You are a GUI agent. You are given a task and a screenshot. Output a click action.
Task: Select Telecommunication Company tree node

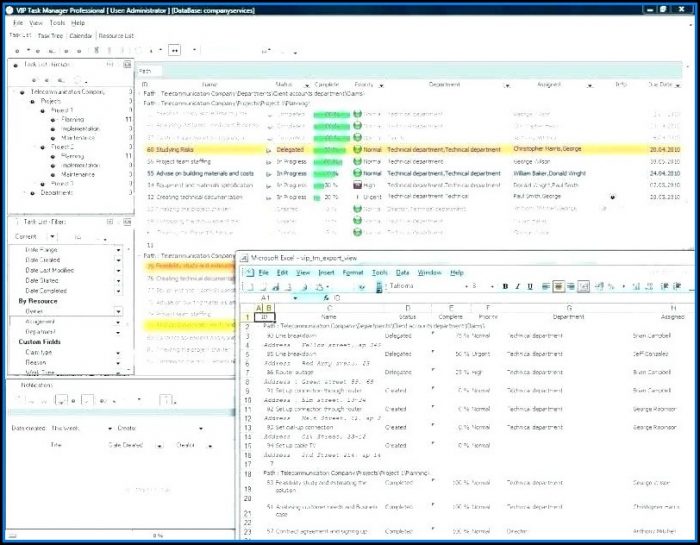[67, 92]
